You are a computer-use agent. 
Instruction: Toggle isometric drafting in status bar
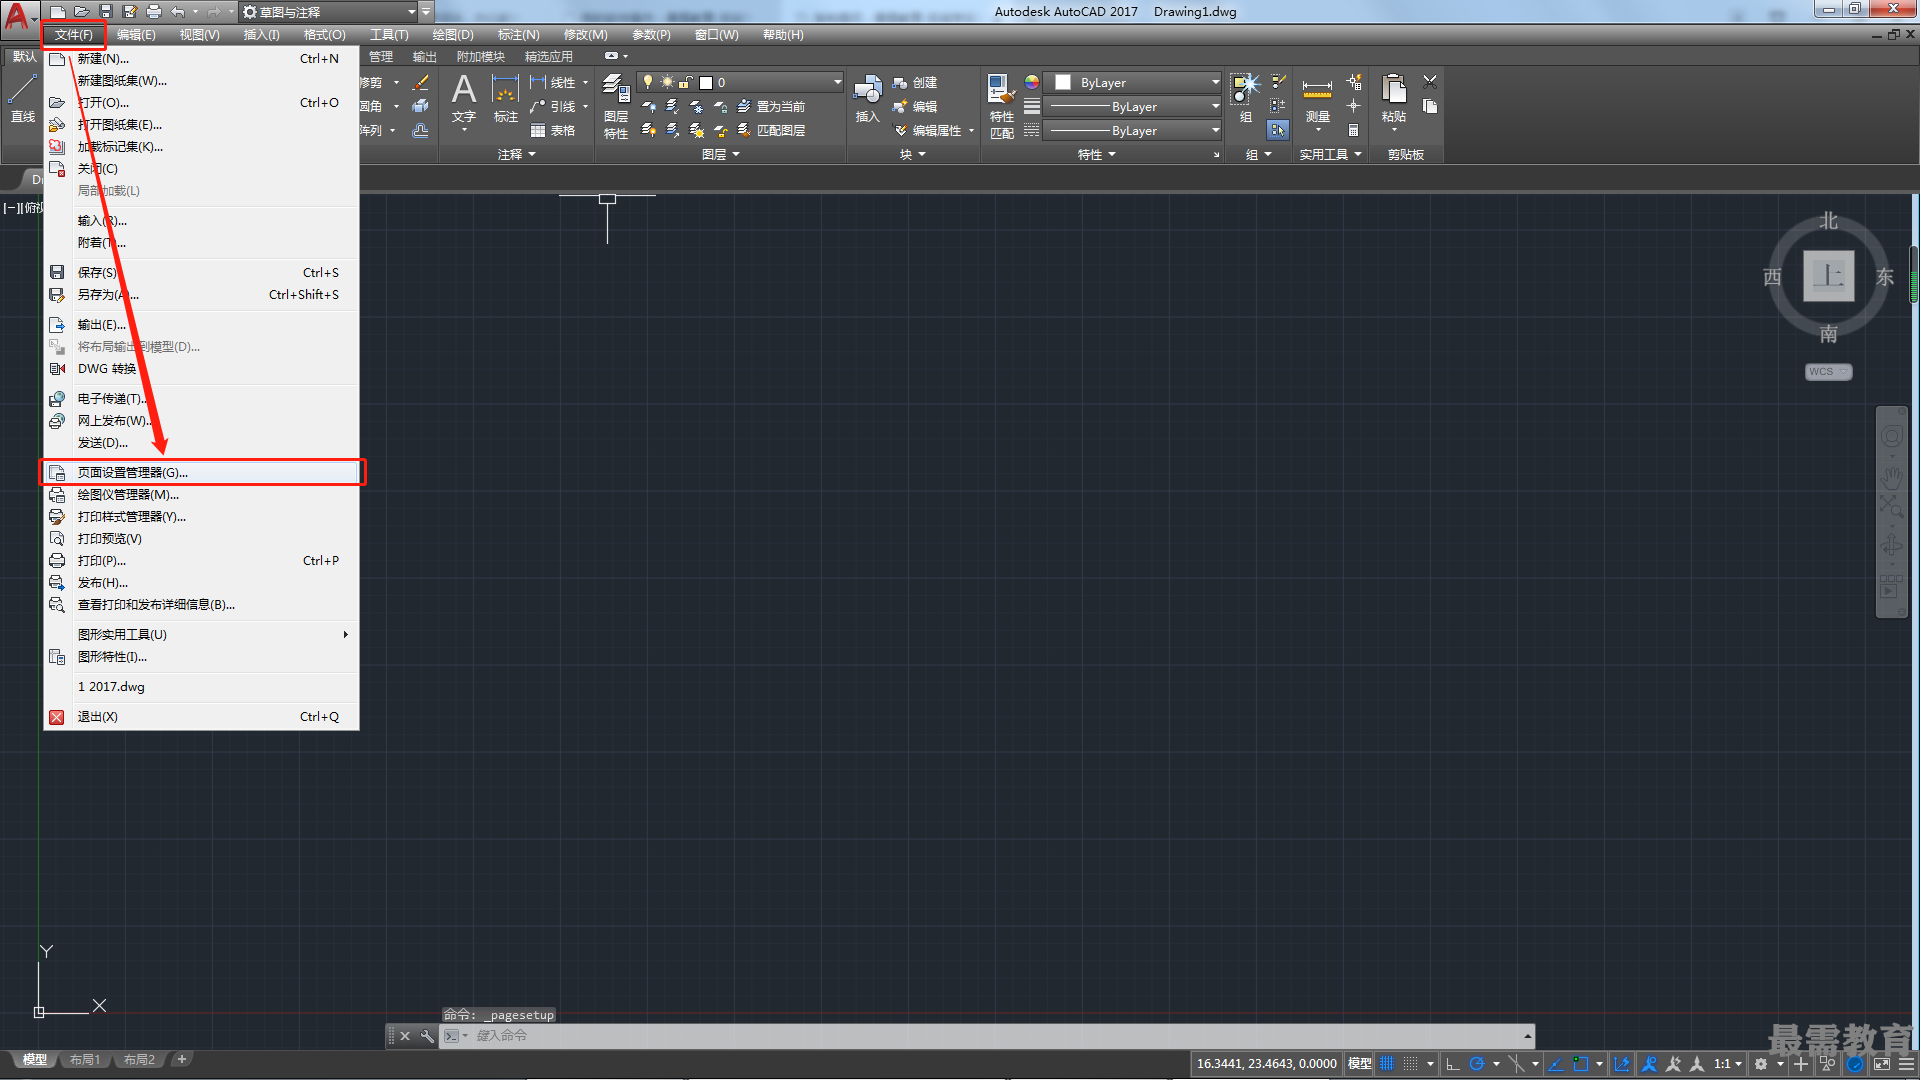1516,1064
